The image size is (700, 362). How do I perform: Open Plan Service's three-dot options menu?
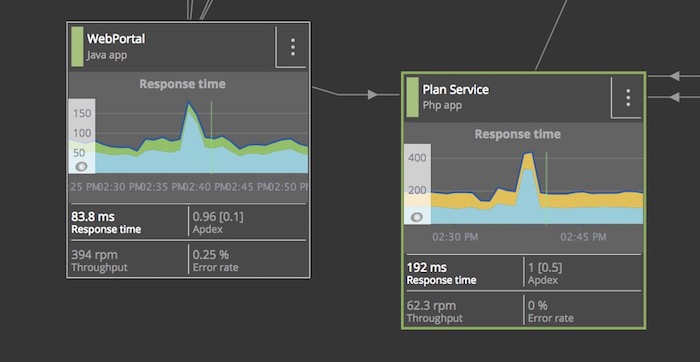click(x=628, y=97)
